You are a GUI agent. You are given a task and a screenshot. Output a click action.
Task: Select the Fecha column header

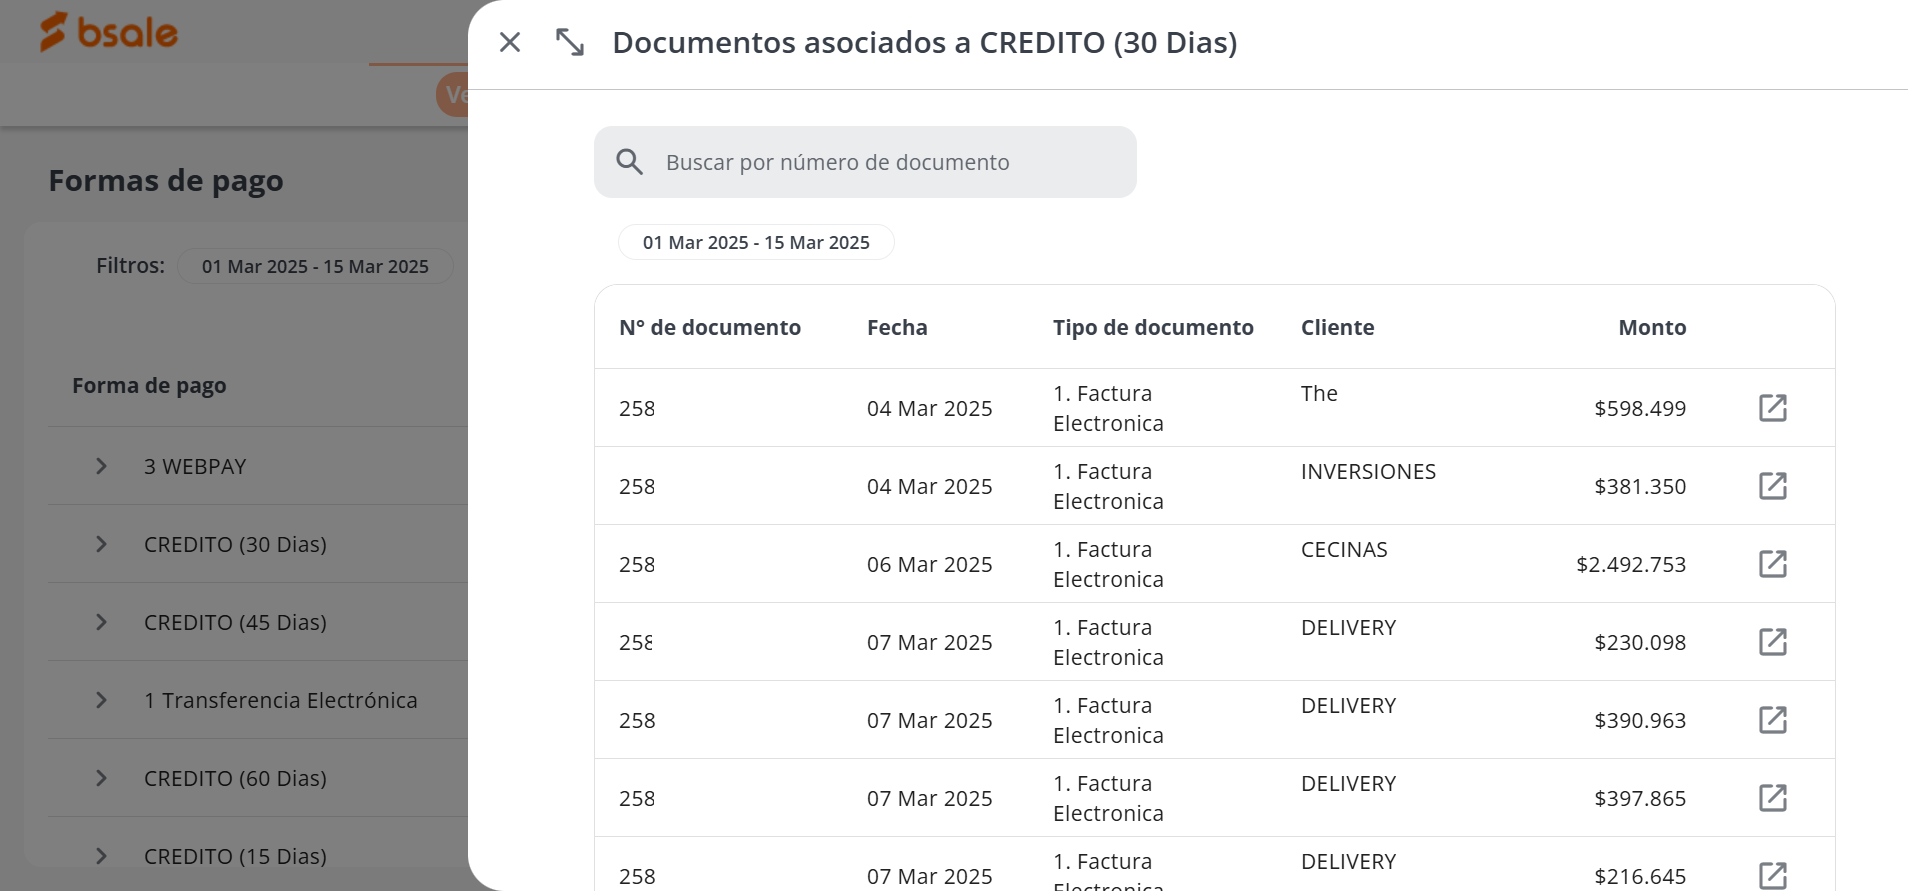(x=897, y=327)
